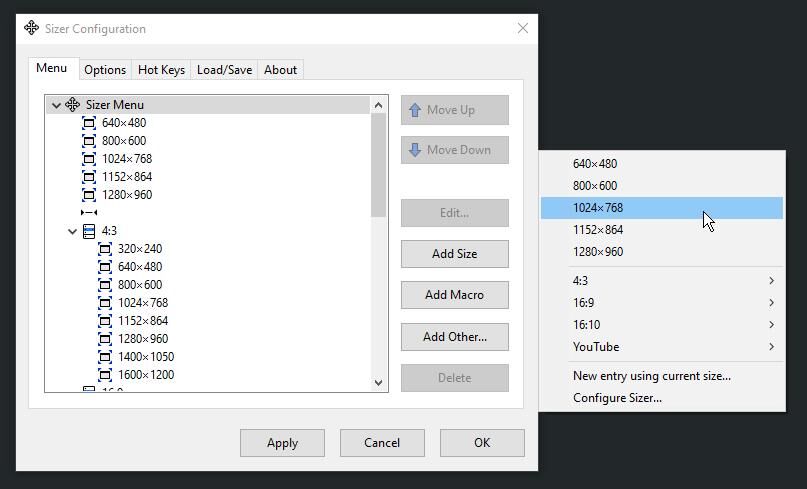
Task: Choose 1152×864 from the popup menu
Action: [x=598, y=230]
